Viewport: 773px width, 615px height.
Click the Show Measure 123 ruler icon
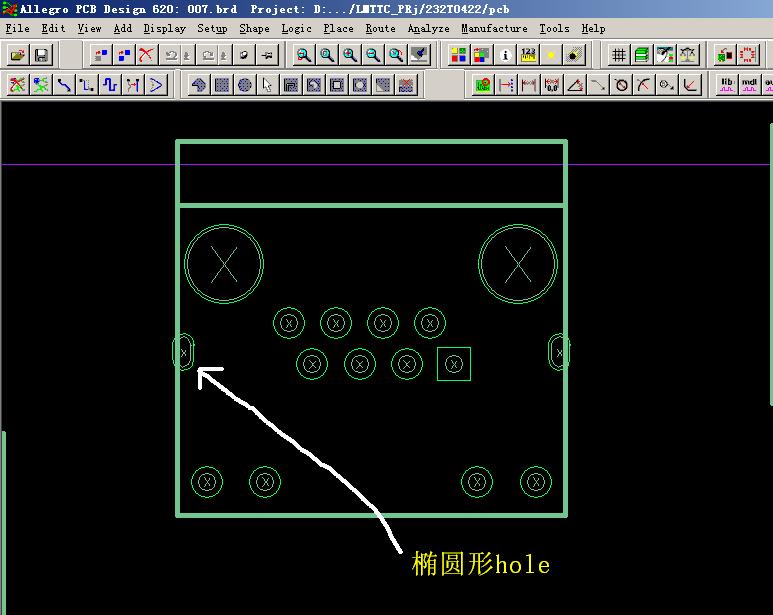(528, 55)
